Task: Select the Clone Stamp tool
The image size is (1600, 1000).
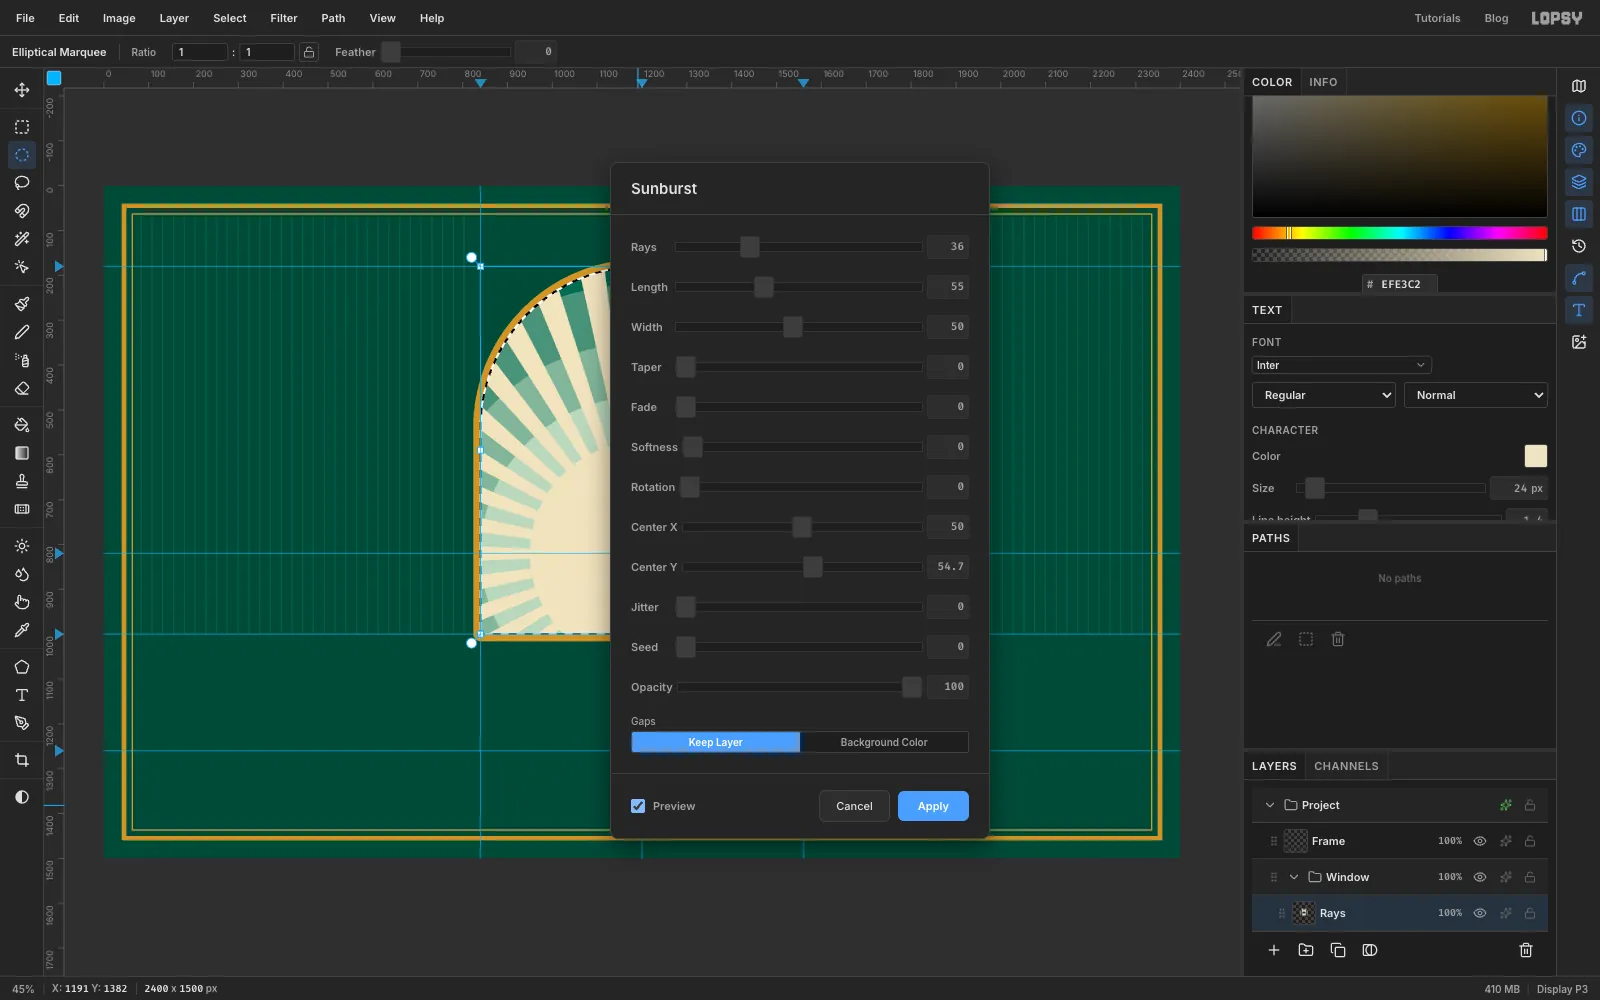Action: click(22, 481)
